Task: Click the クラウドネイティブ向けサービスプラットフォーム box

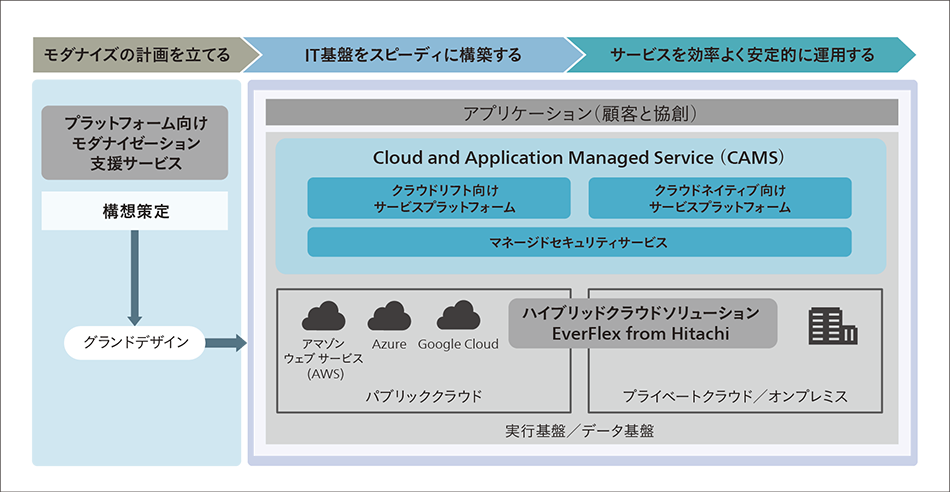Action: [720, 198]
